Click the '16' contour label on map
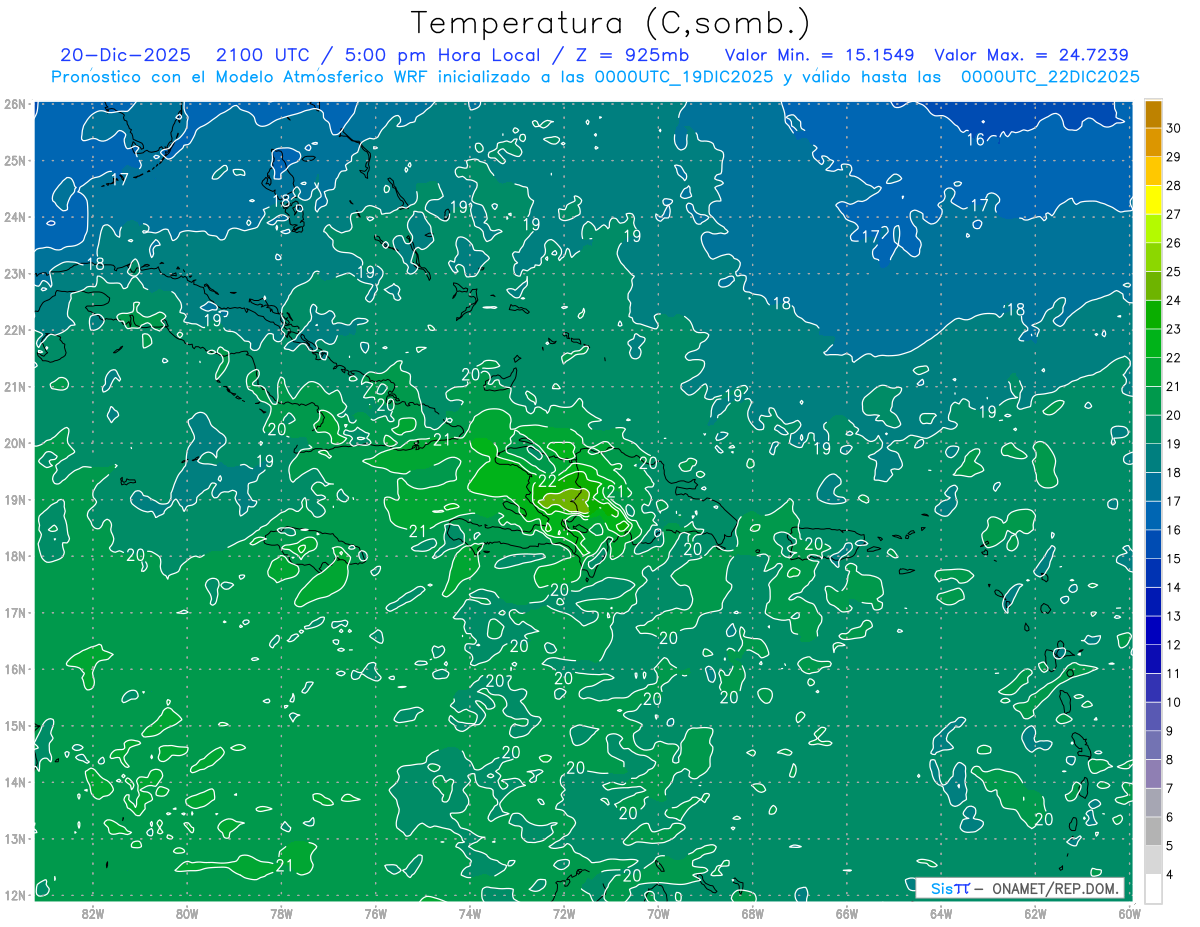1200x927 pixels. [976, 140]
